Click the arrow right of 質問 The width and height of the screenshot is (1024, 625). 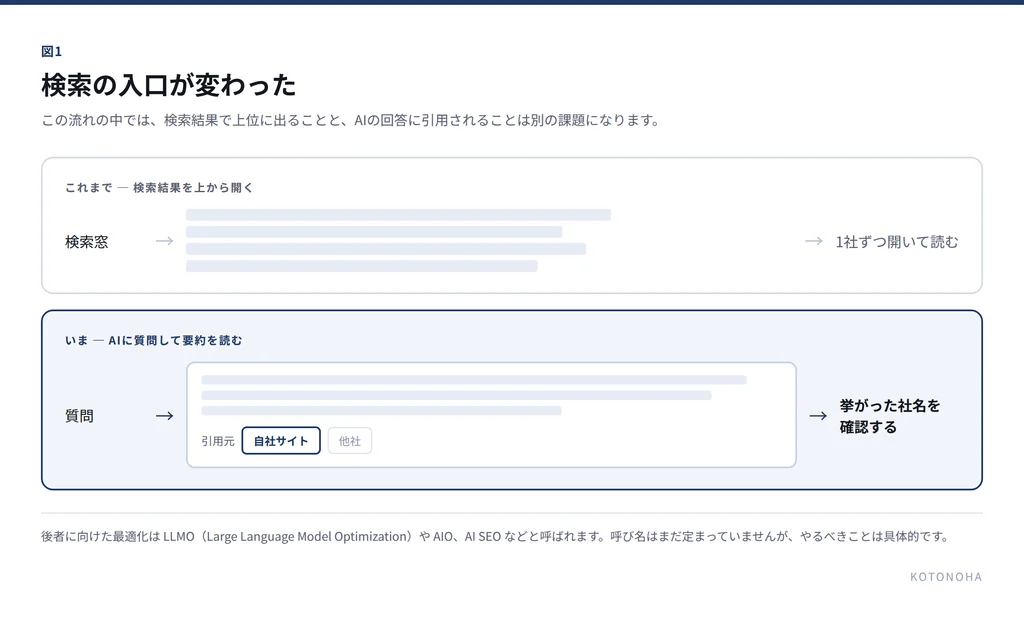coord(165,416)
